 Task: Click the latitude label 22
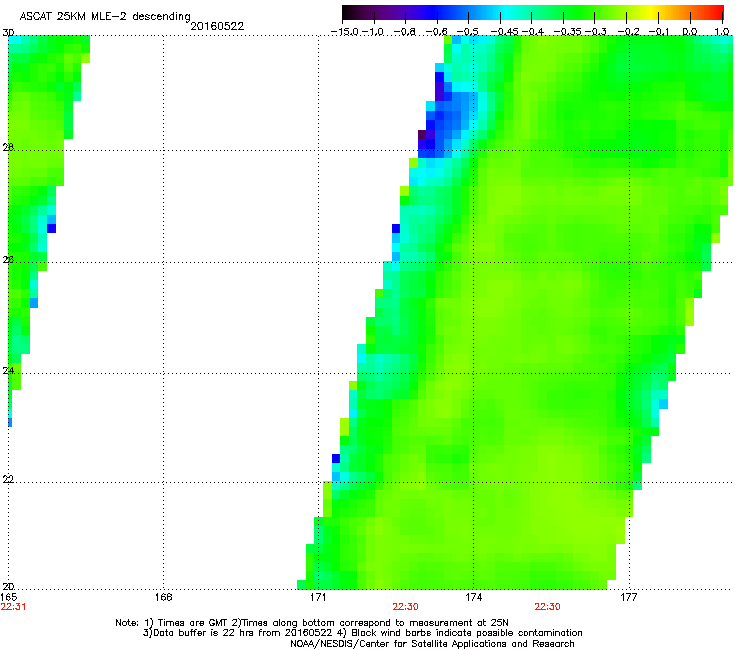(8, 479)
